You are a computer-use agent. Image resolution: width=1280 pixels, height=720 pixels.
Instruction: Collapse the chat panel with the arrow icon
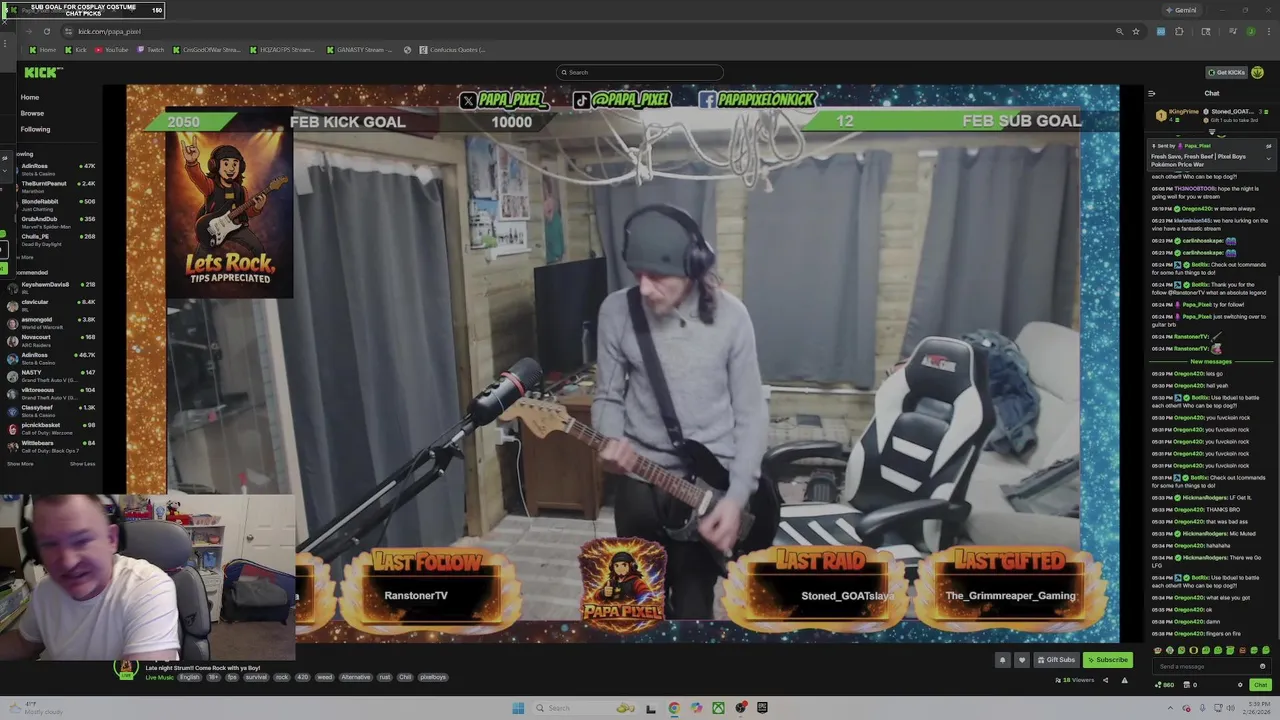1151,93
